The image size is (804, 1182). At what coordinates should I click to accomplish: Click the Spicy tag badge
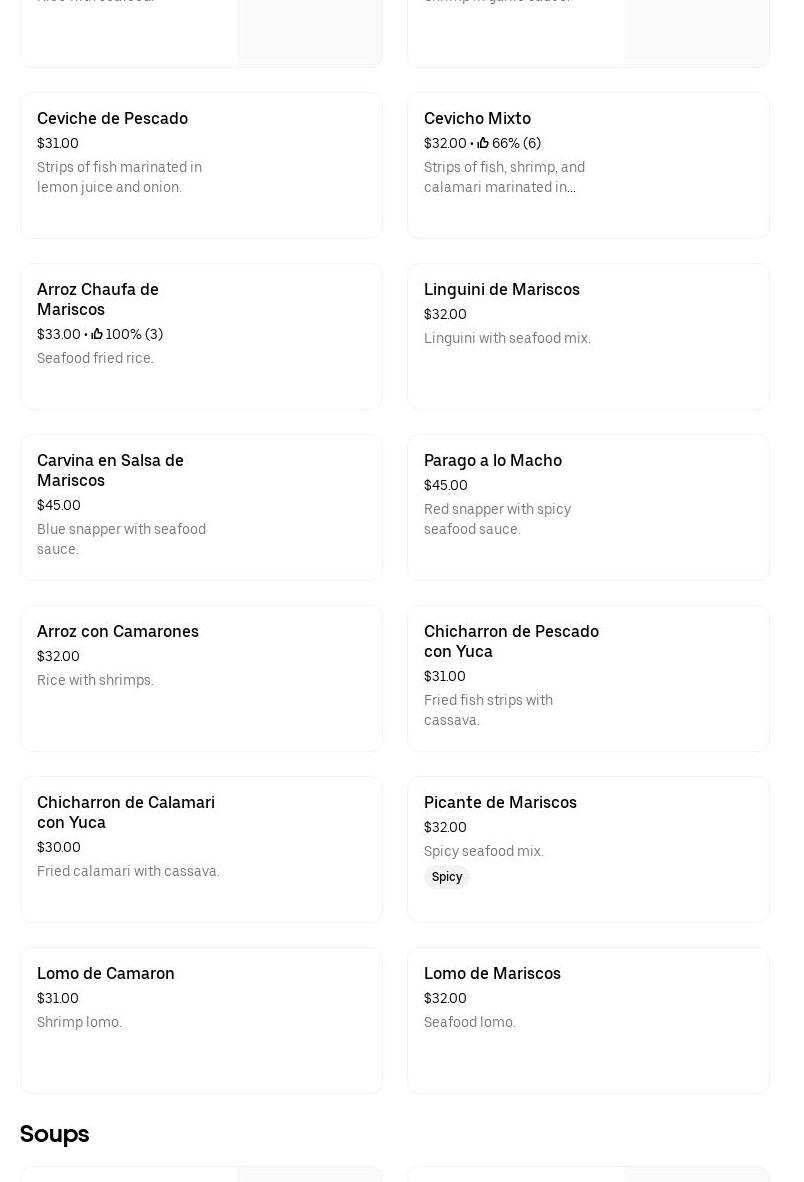pyautogui.click(x=447, y=877)
